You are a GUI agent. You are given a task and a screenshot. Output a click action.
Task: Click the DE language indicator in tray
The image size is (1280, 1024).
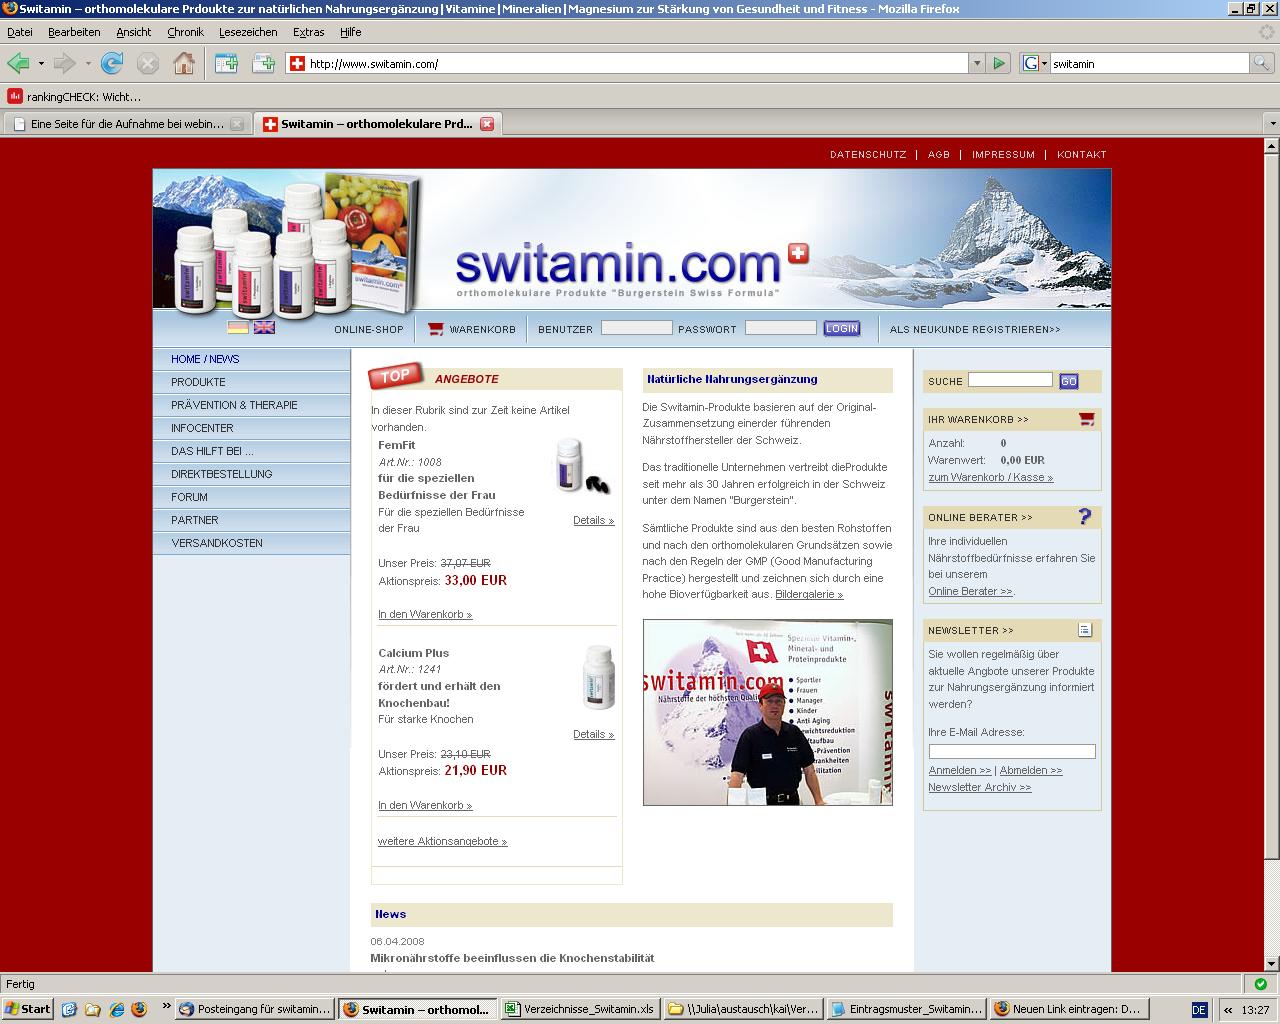[x=1199, y=1009]
